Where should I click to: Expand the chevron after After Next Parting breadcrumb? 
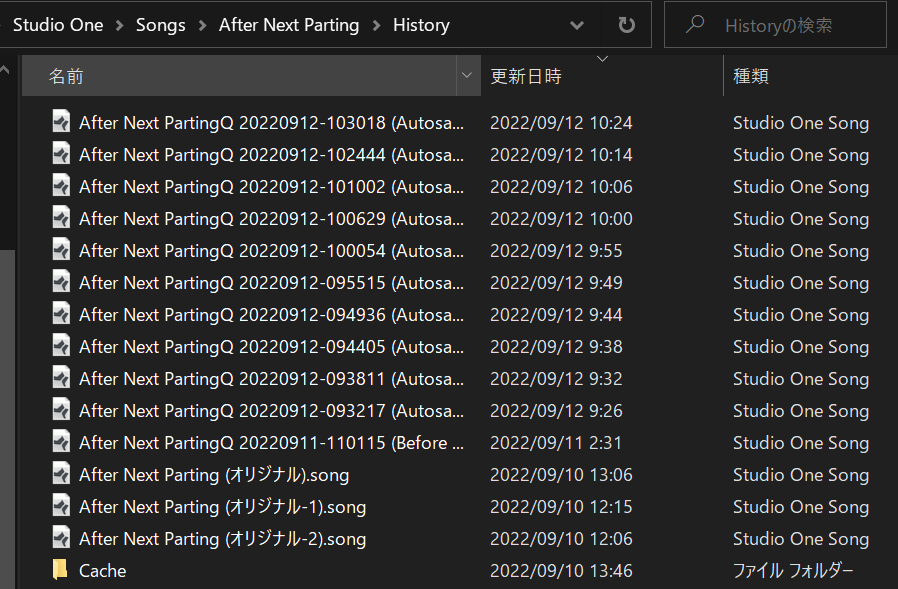376,25
